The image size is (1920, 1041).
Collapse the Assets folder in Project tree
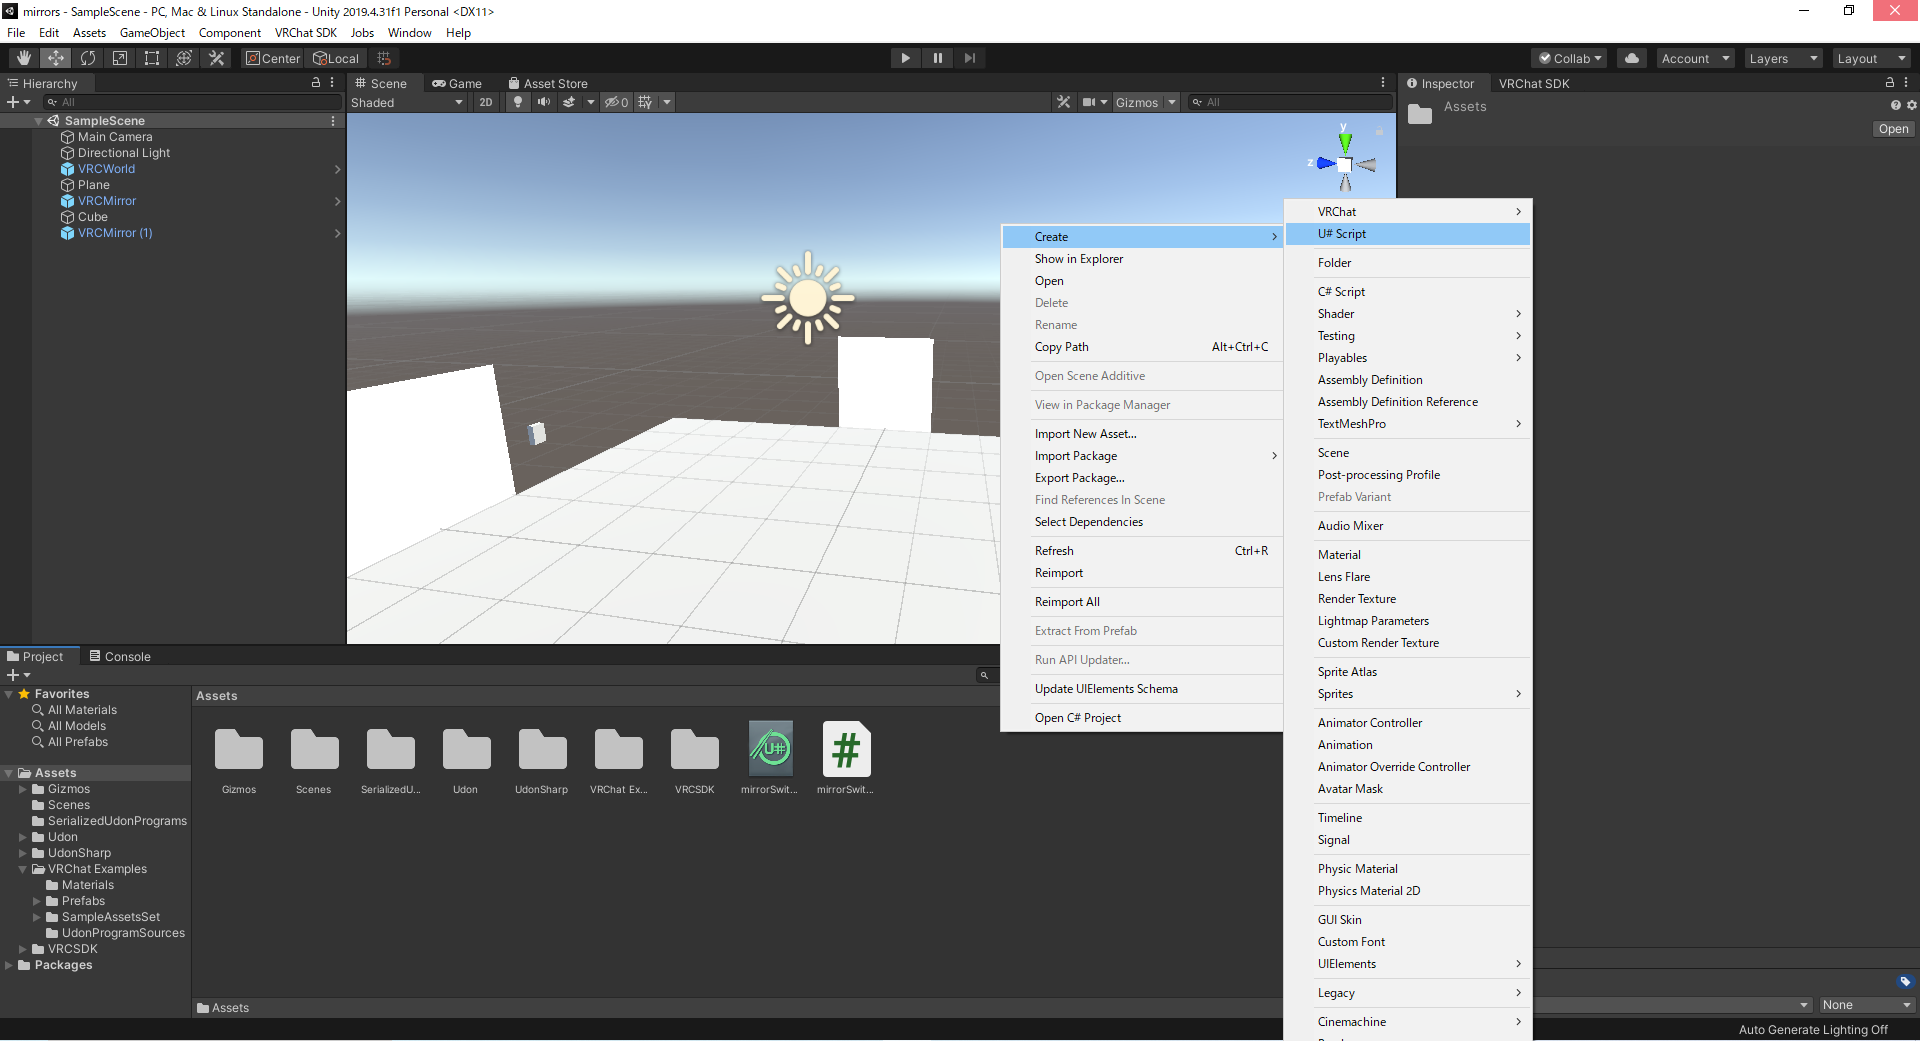pos(9,773)
